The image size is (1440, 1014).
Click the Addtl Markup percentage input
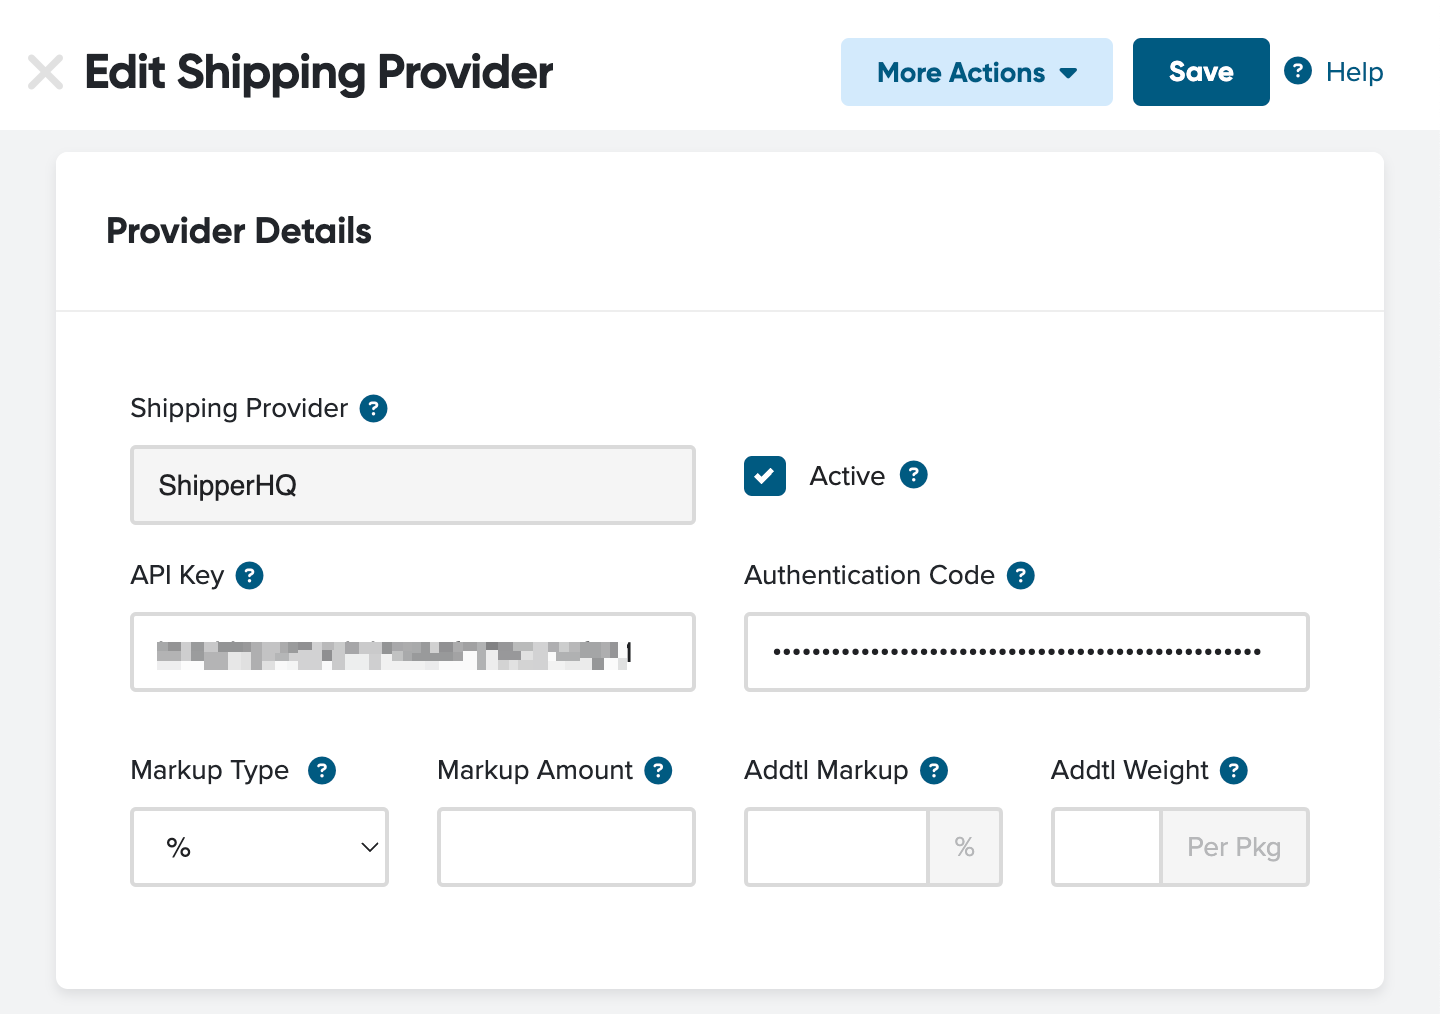[x=836, y=847]
